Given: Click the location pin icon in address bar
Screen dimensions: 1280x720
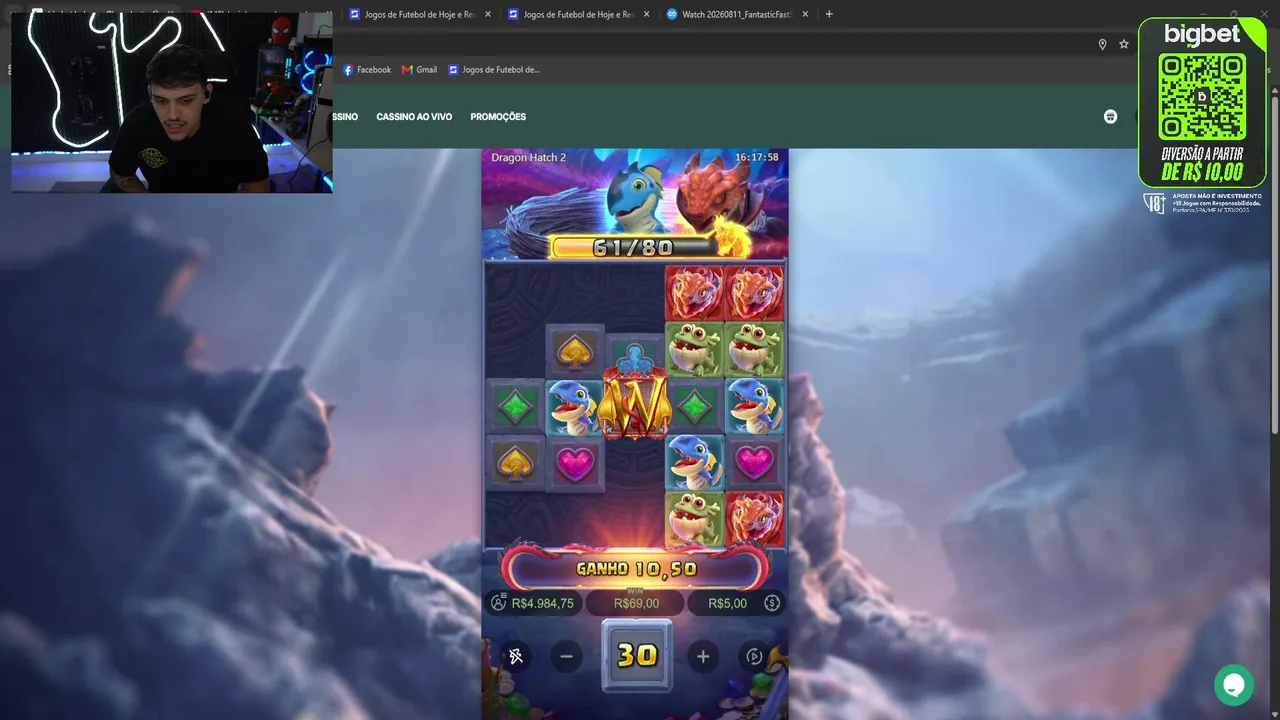Looking at the screenshot, I should [x=1102, y=44].
